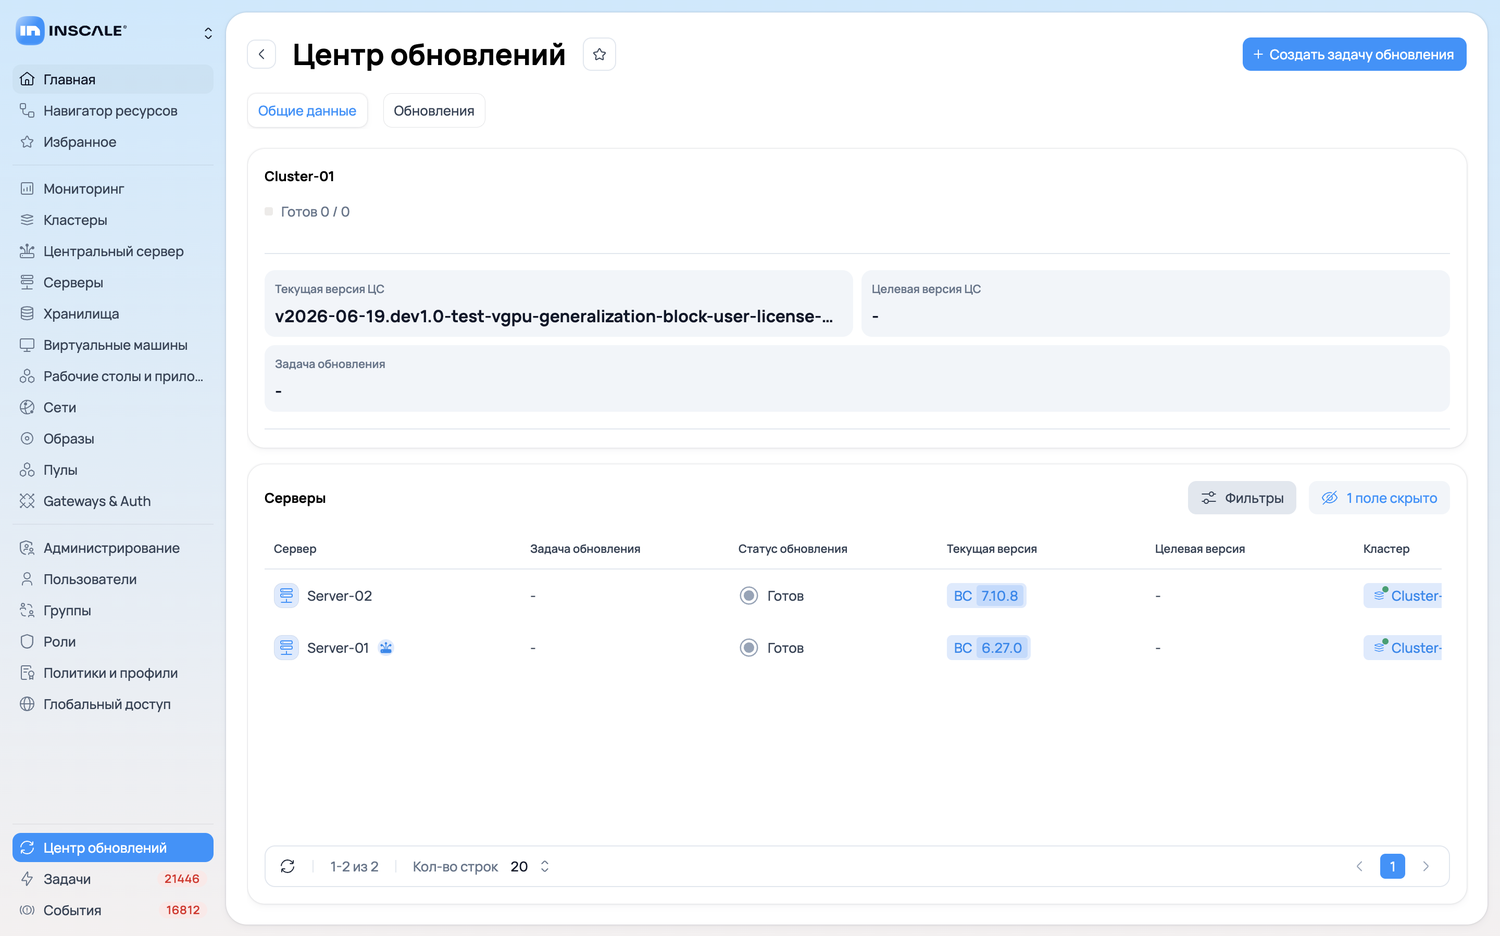
Task: Open the Cluster link in the Server-01 row
Action: pos(1403,648)
